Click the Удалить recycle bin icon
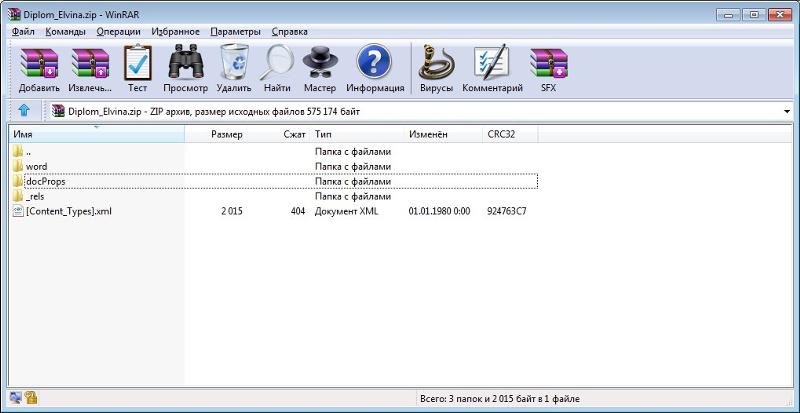 click(234, 62)
